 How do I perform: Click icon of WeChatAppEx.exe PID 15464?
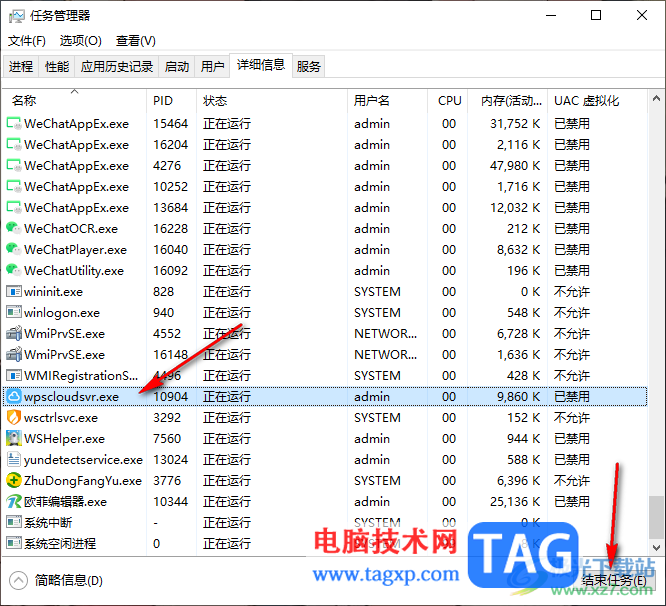click(14, 124)
